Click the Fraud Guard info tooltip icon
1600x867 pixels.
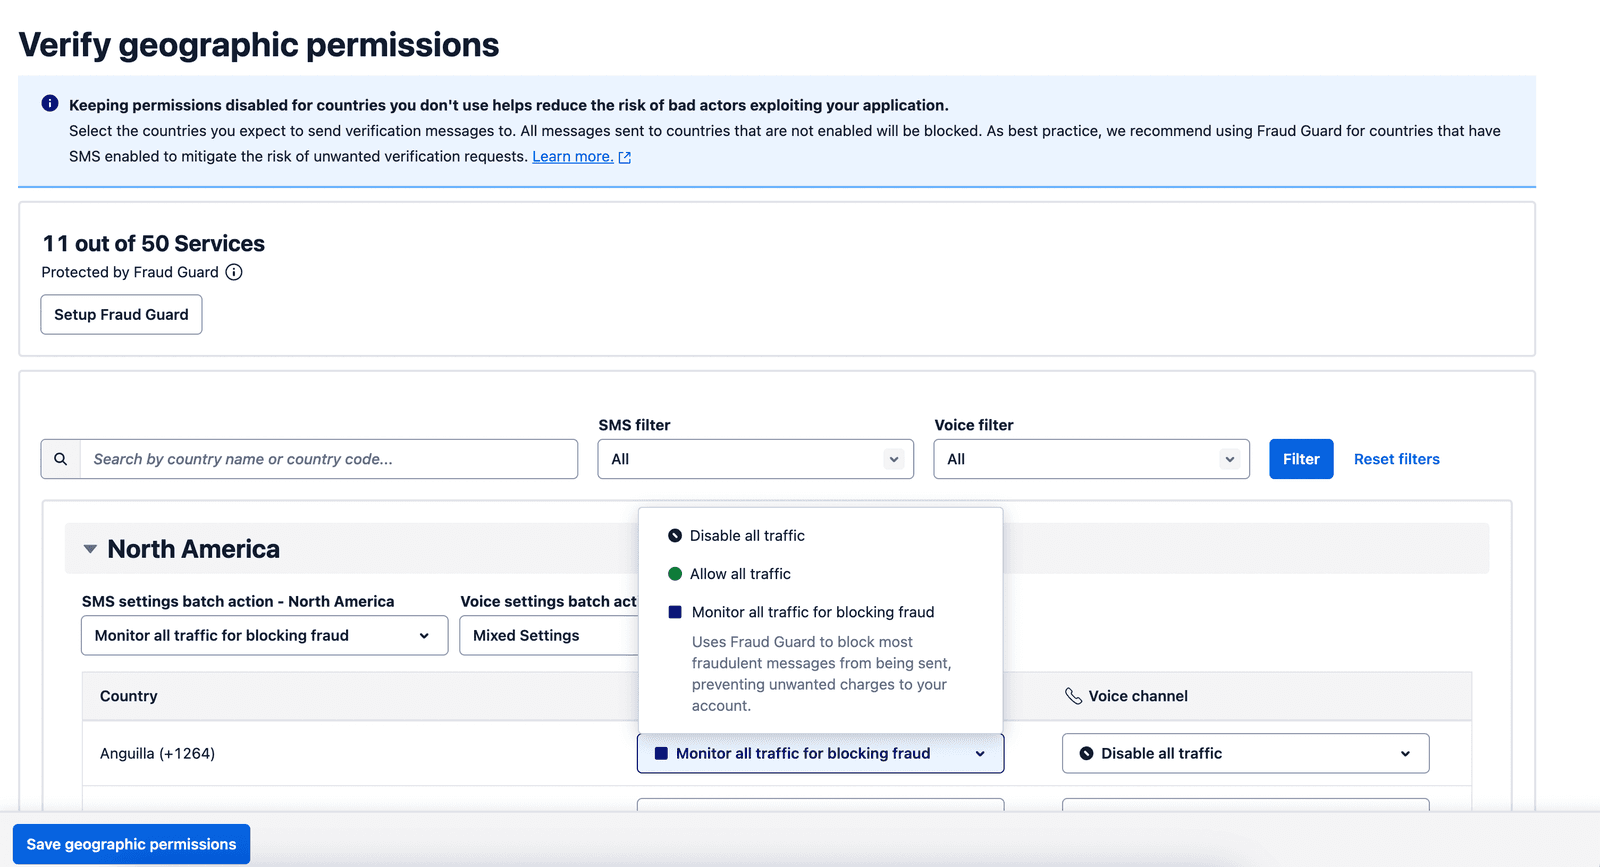[x=234, y=272]
